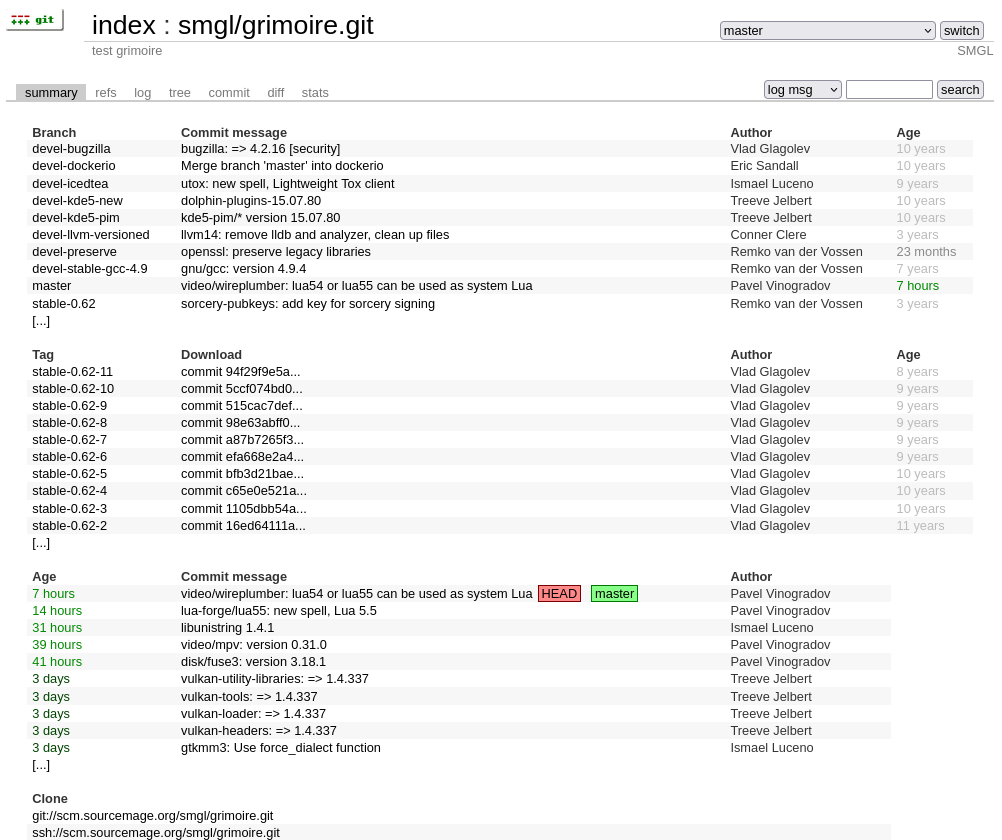Open the stable-0.62-9 tag
This screenshot has height=840, width=1002.
tap(70, 406)
